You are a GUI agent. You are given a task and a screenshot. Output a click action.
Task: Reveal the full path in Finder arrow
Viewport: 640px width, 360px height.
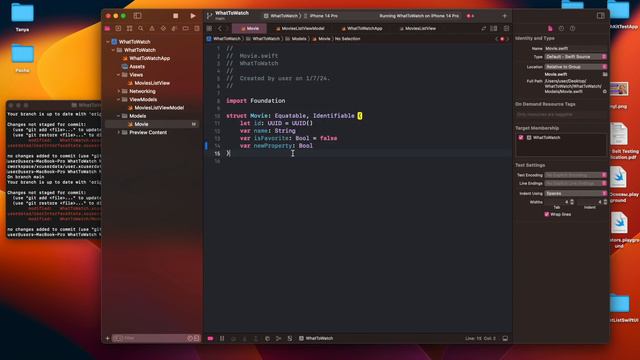tap(605, 91)
